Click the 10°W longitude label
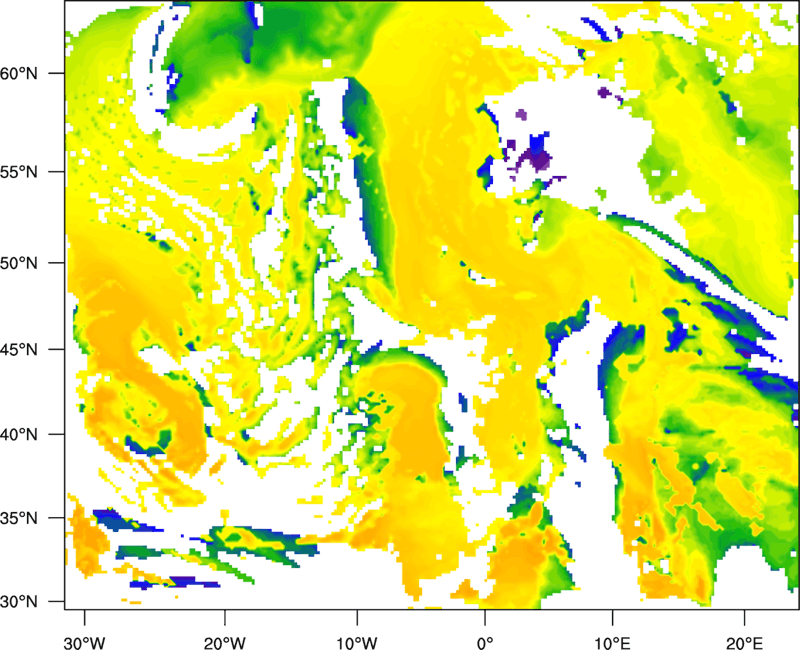 tap(357, 643)
